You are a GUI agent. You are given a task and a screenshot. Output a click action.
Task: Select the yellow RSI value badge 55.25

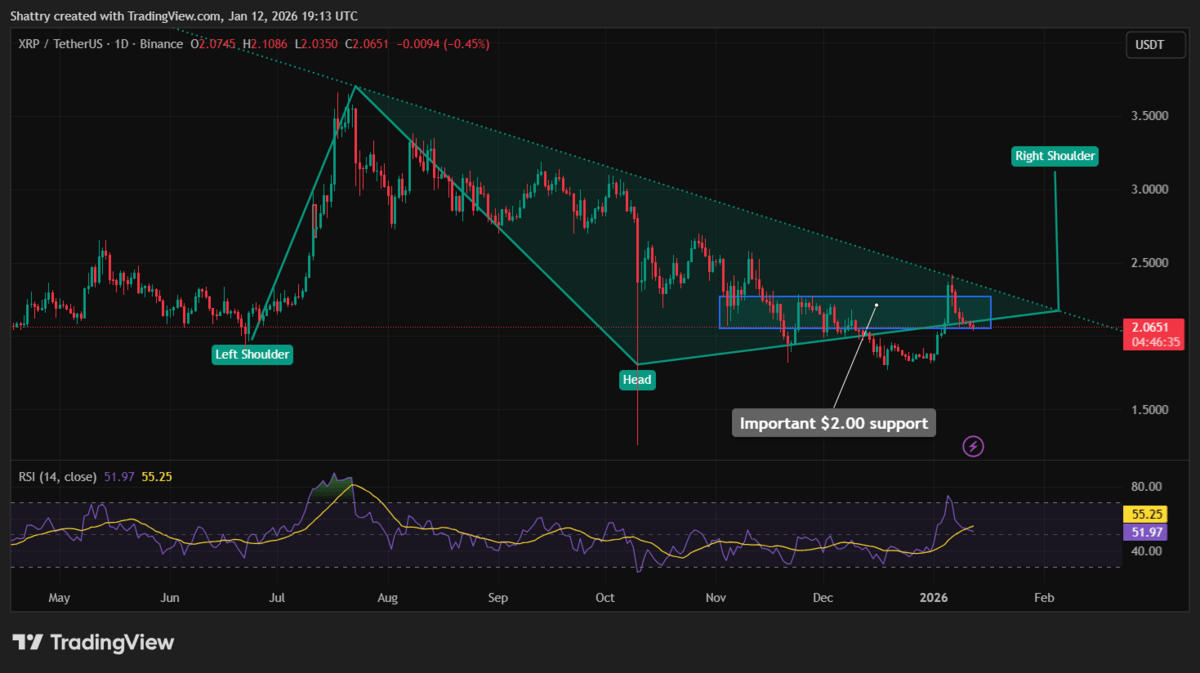(x=1146, y=513)
